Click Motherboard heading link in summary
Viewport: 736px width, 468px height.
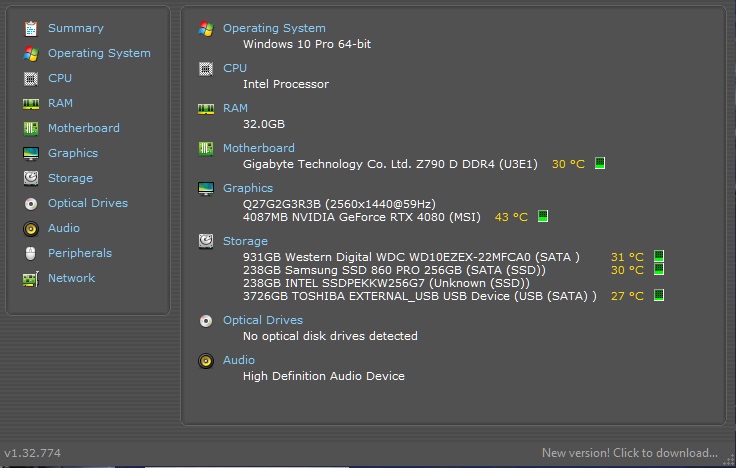pyautogui.click(x=259, y=148)
